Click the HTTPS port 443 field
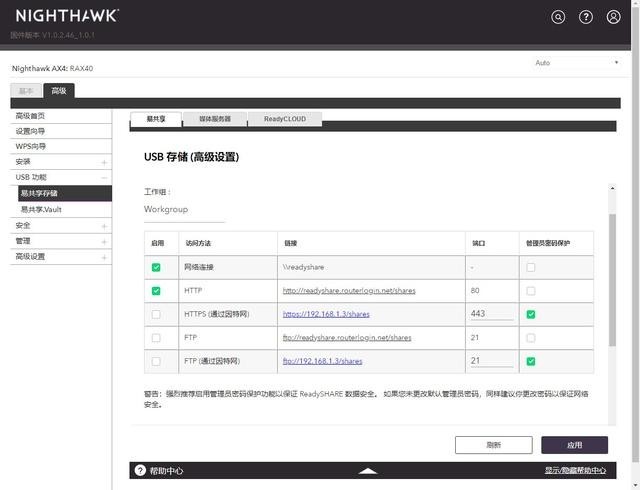 (492, 314)
